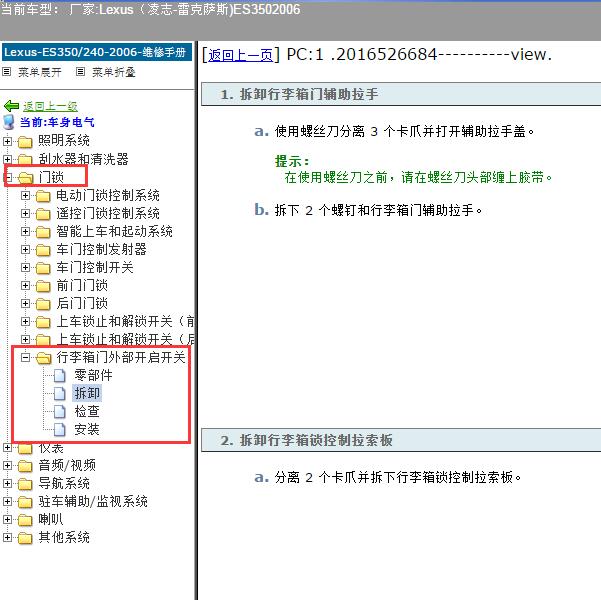Click the 喇叭 folder icon
The image size is (601, 600).
[x=25, y=520]
